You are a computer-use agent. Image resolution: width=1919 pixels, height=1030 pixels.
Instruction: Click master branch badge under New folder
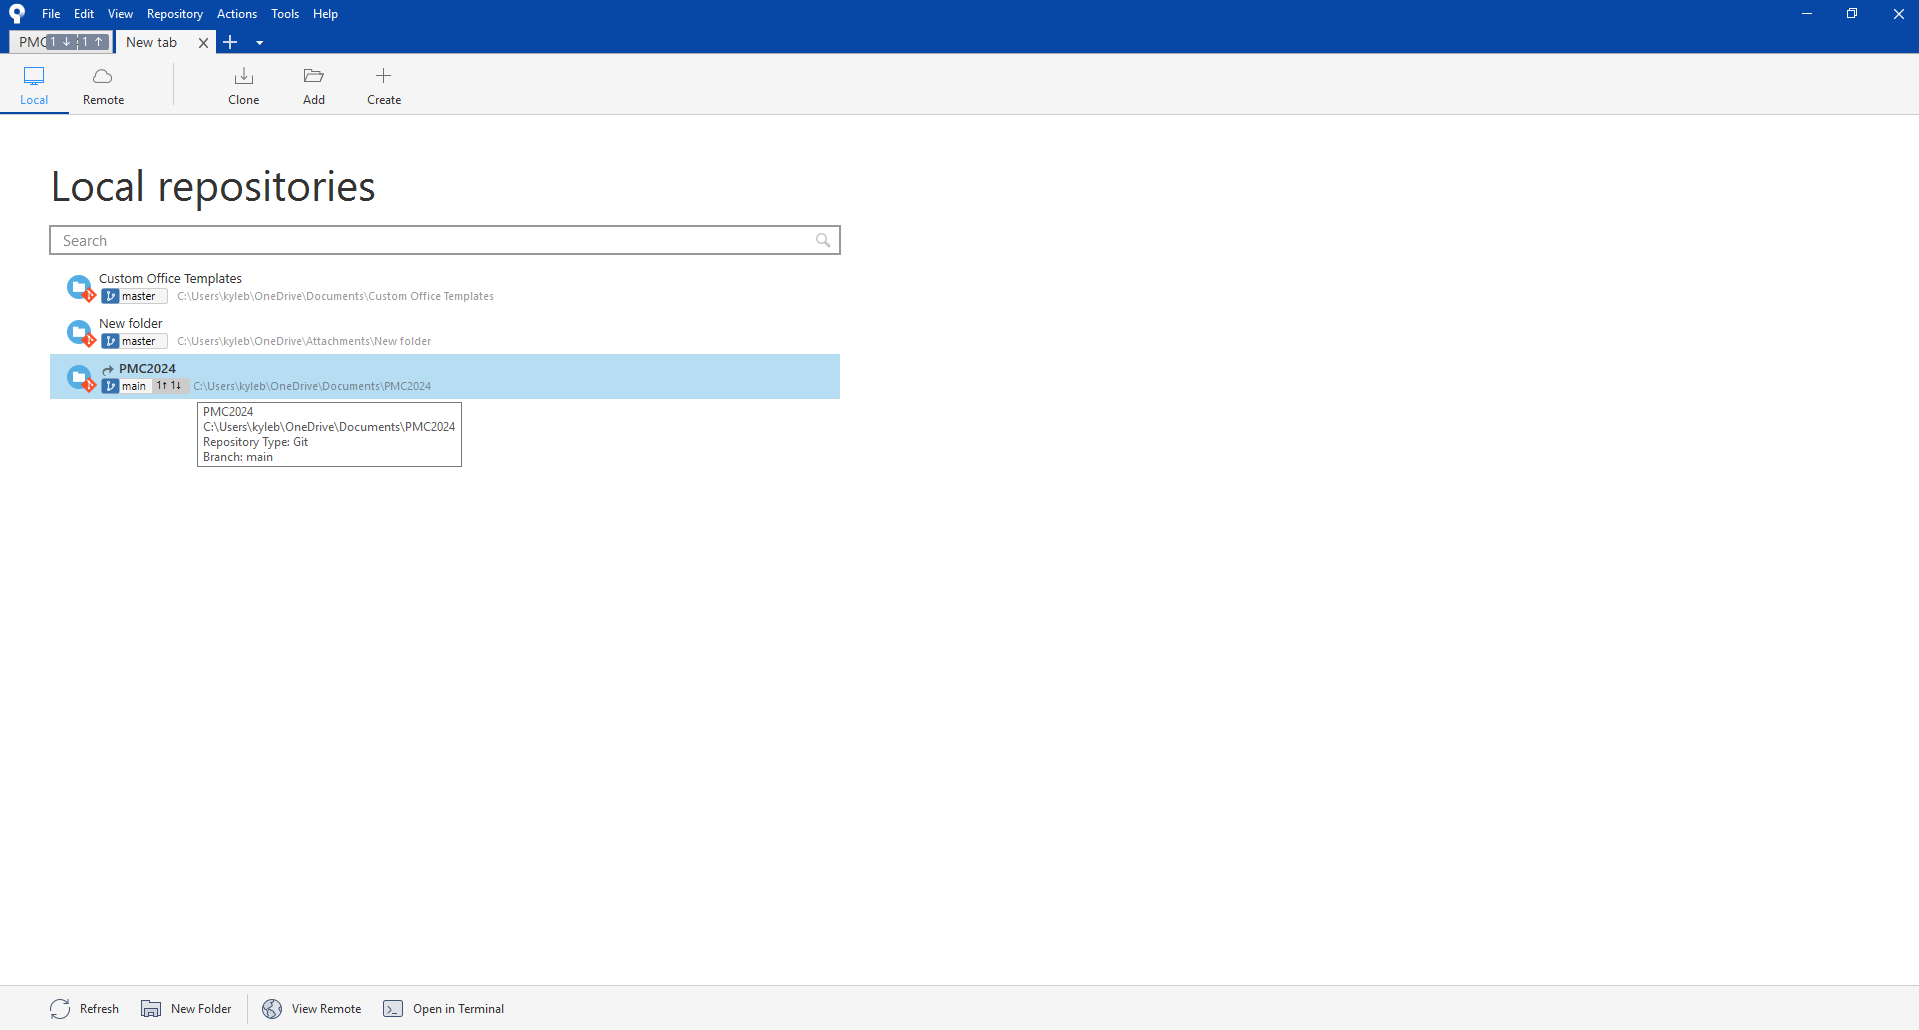(x=134, y=341)
